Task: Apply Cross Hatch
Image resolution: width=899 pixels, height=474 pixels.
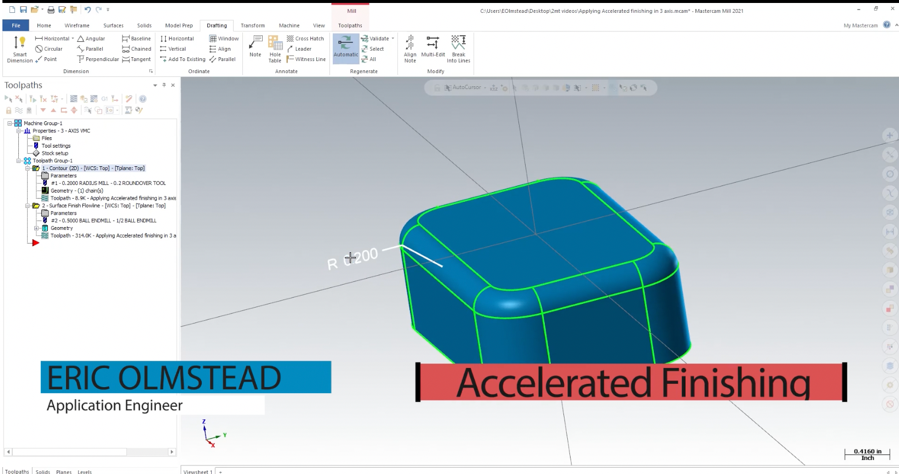Action: point(305,38)
